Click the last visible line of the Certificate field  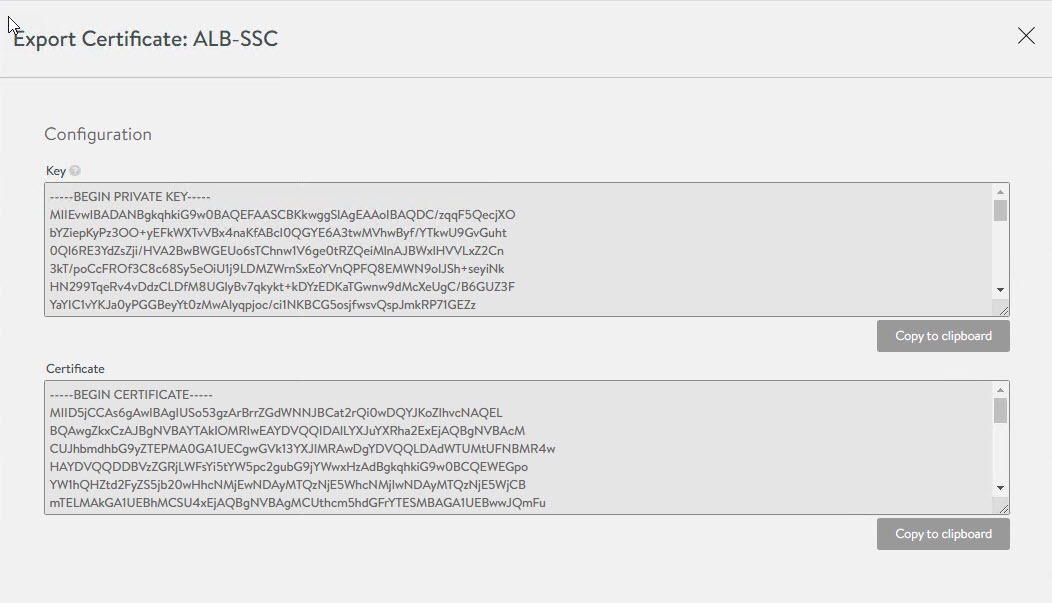[298, 503]
